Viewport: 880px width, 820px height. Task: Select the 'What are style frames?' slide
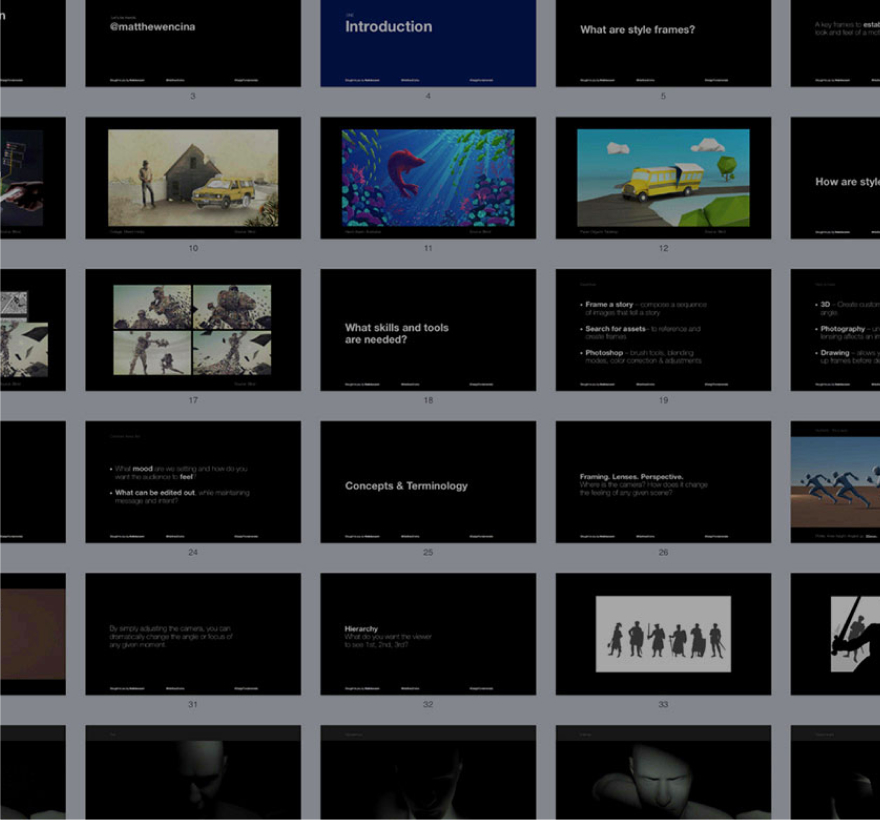pyautogui.click(x=663, y=42)
